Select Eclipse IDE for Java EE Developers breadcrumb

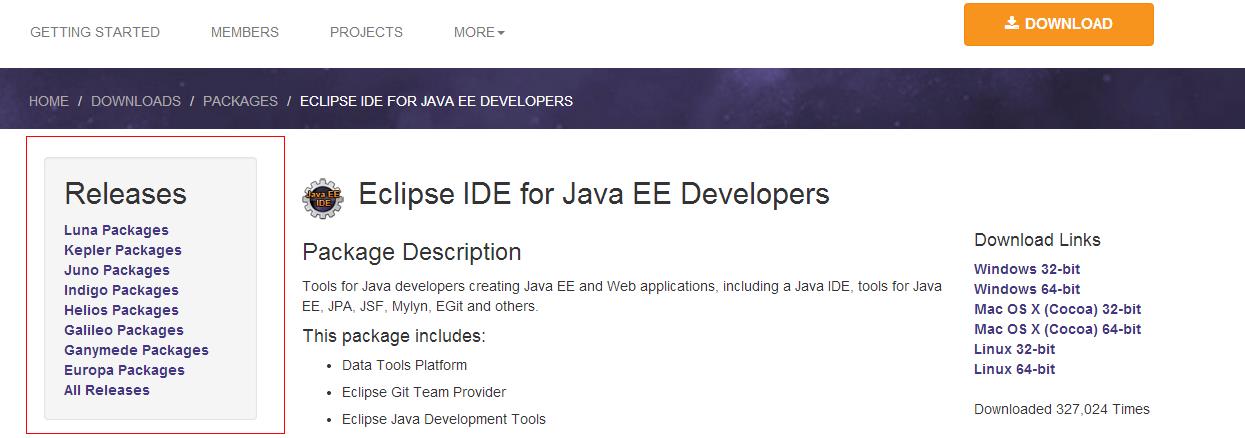[436, 101]
